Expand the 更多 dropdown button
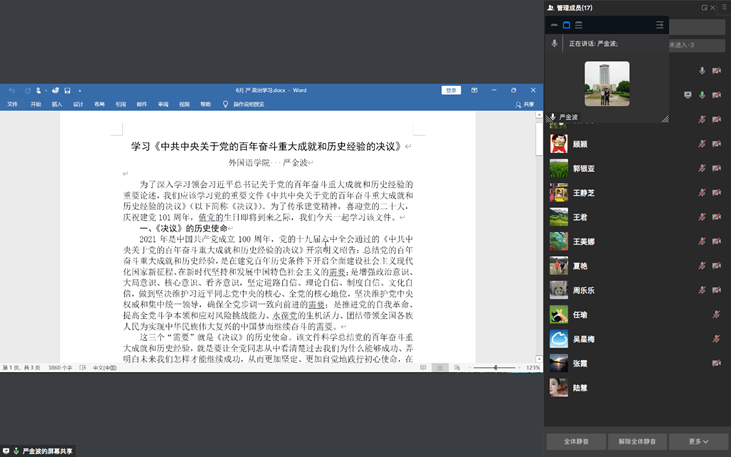 [x=698, y=442]
